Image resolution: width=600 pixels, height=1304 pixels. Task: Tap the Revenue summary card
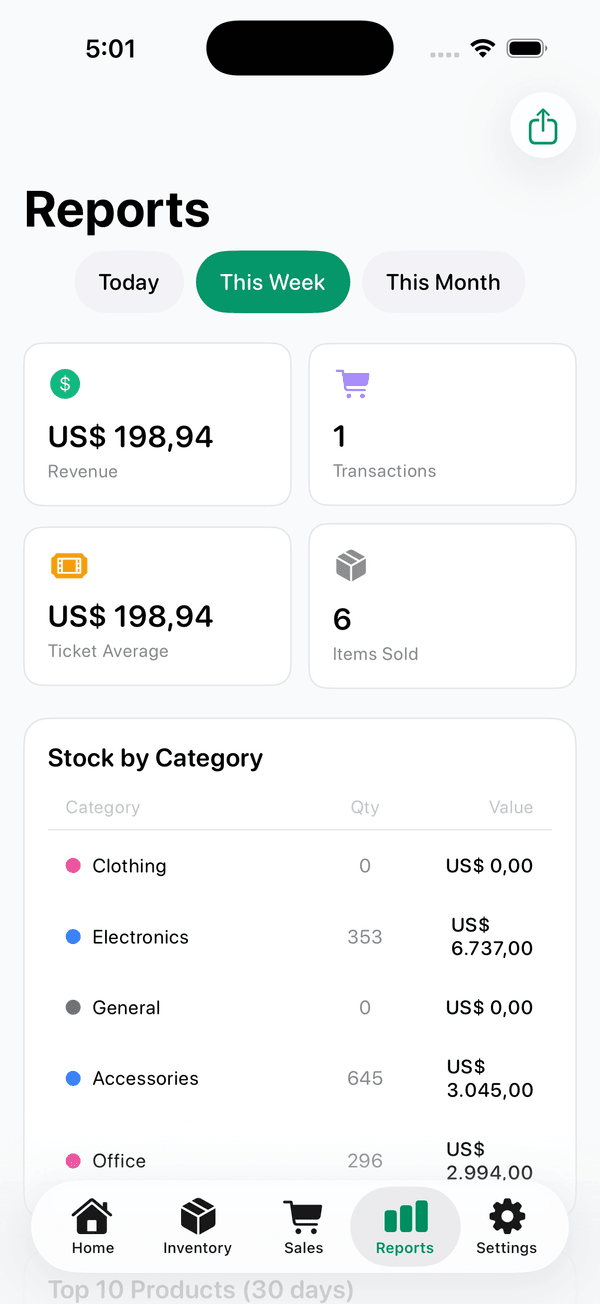[x=157, y=424]
